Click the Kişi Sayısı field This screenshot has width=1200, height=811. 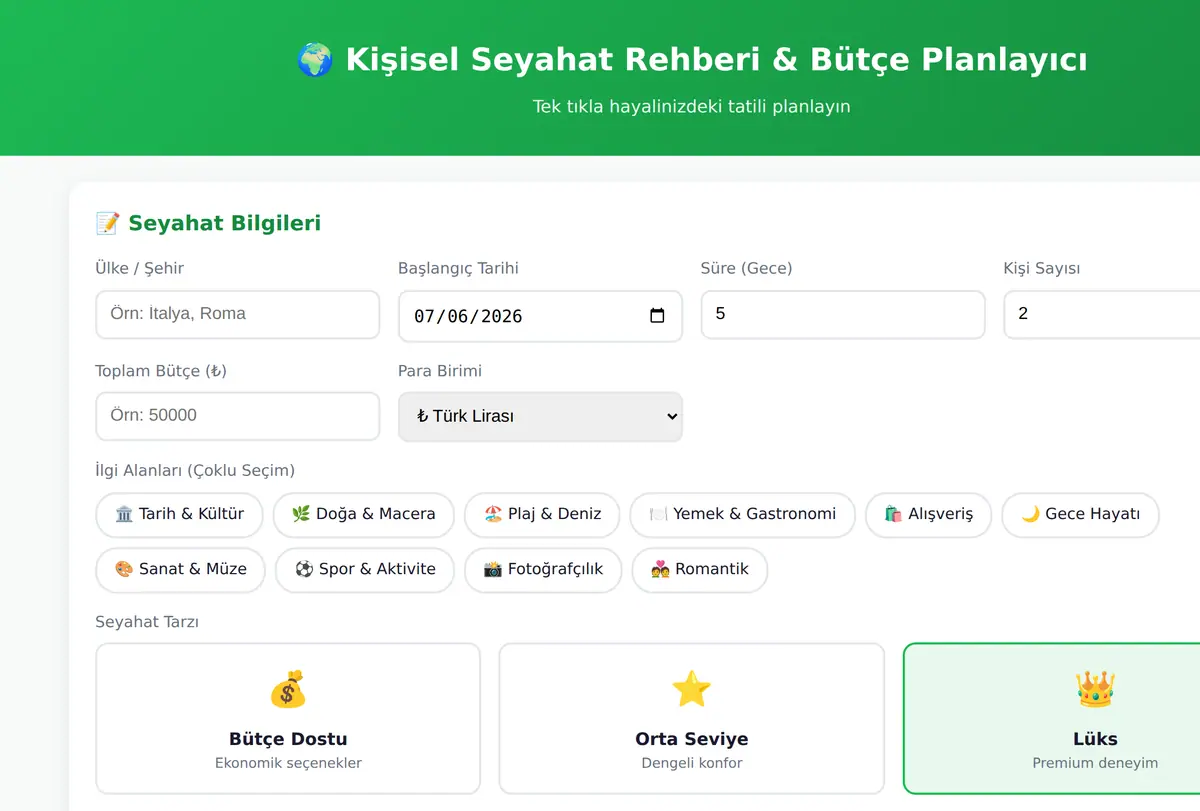click(x=1102, y=314)
